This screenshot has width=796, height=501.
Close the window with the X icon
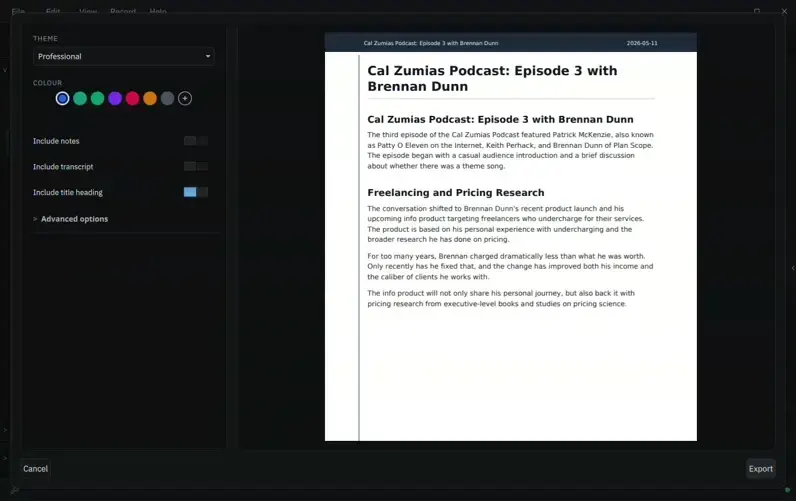784,11
